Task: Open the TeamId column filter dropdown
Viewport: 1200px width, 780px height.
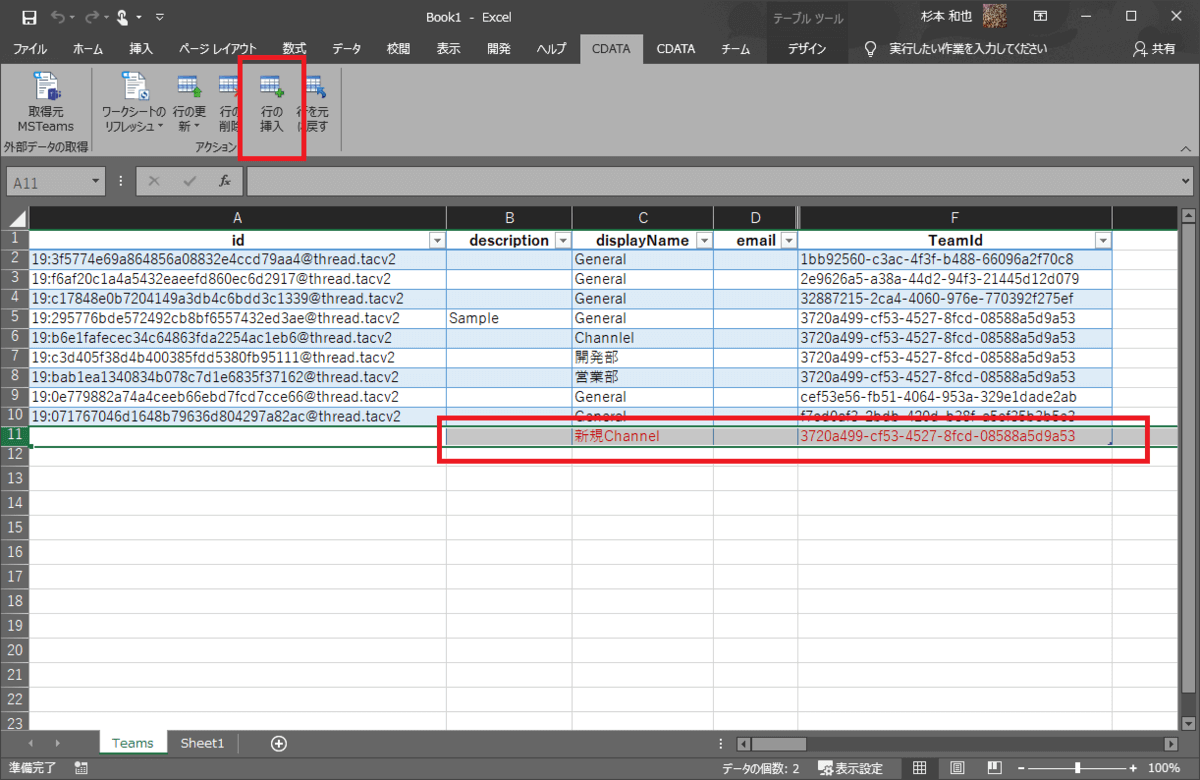Action: pyautogui.click(x=1102, y=241)
